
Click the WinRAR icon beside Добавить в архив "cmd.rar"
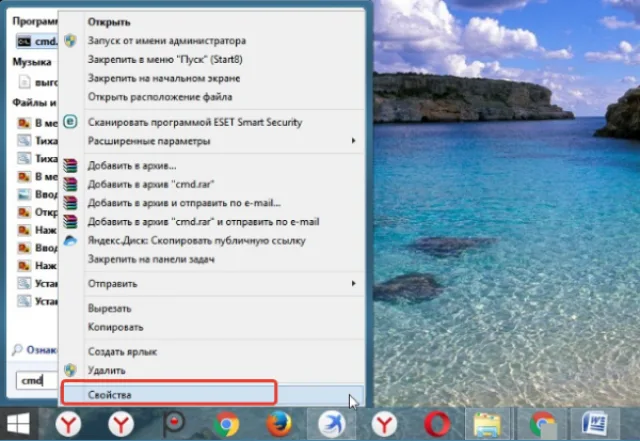[x=70, y=184]
